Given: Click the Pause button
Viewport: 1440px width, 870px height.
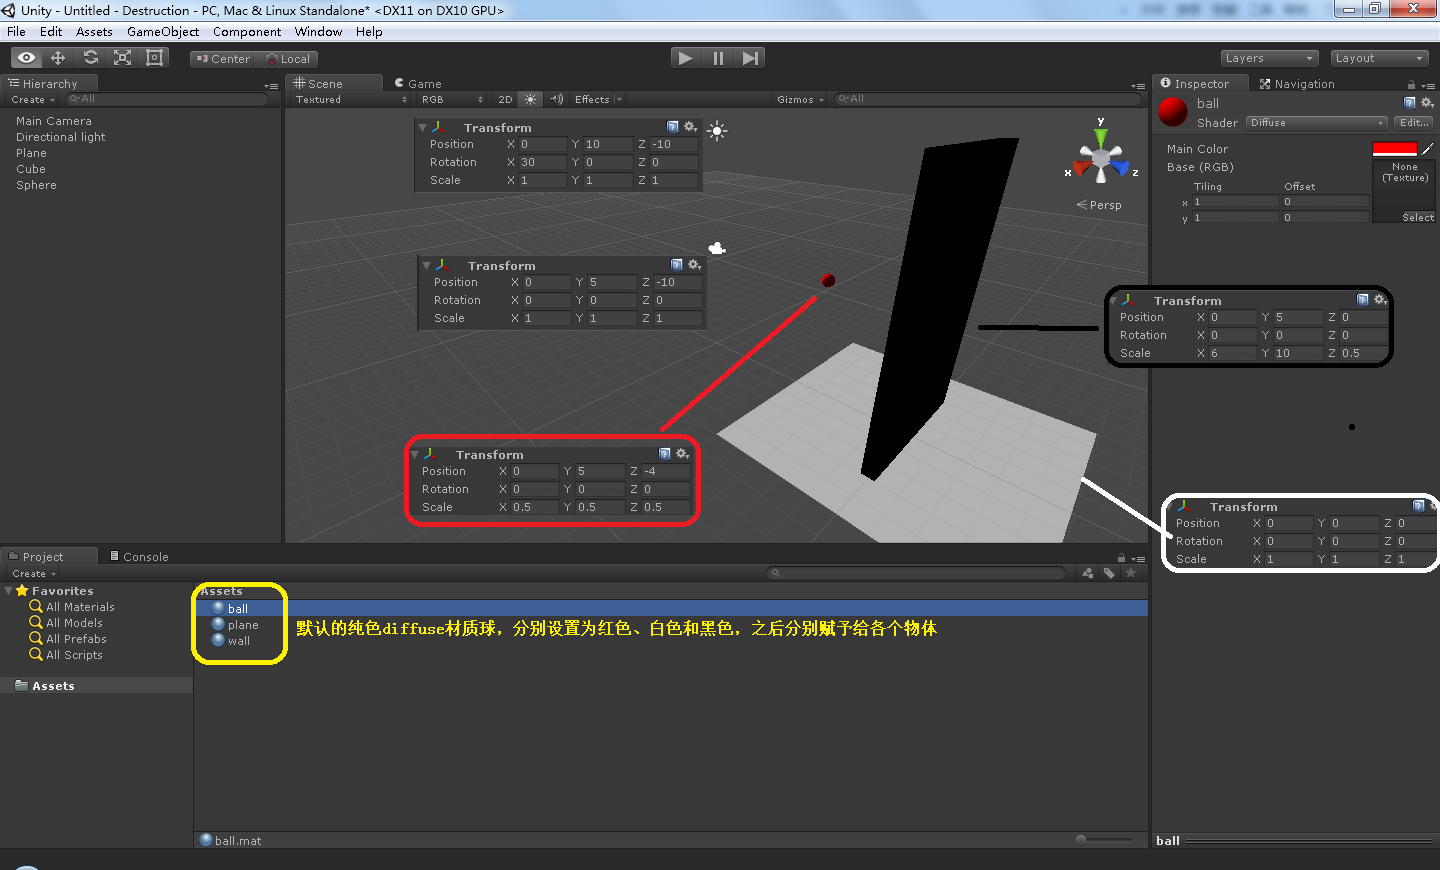Looking at the screenshot, I should [x=718, y=58].
